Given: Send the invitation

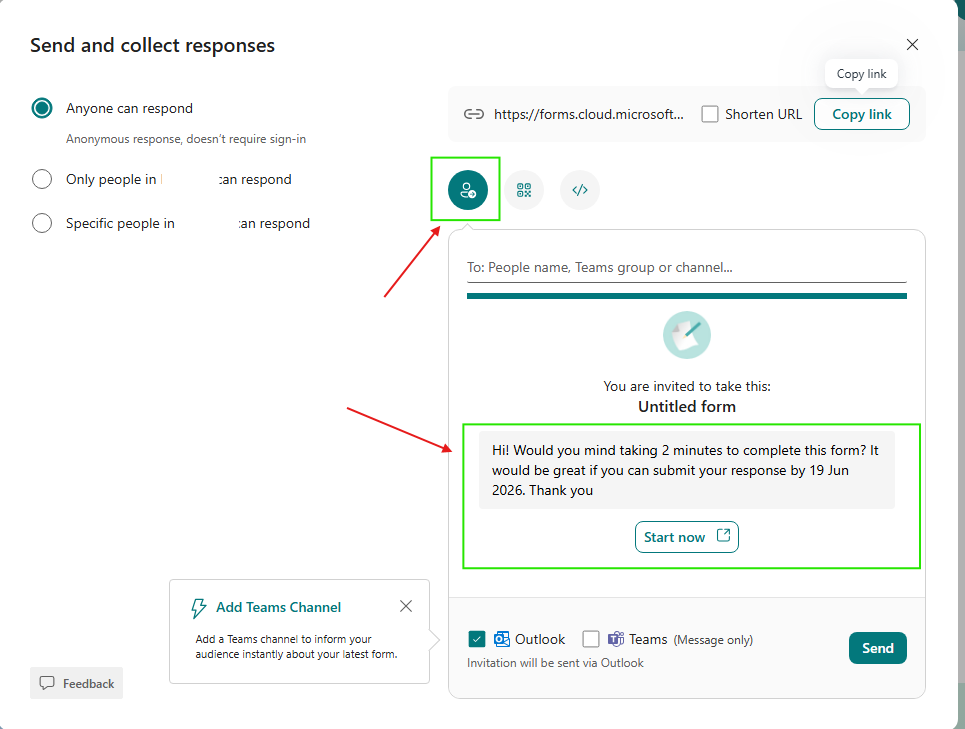Looking at the screenshot, I should pyautogui.click(x=878, y=648).
